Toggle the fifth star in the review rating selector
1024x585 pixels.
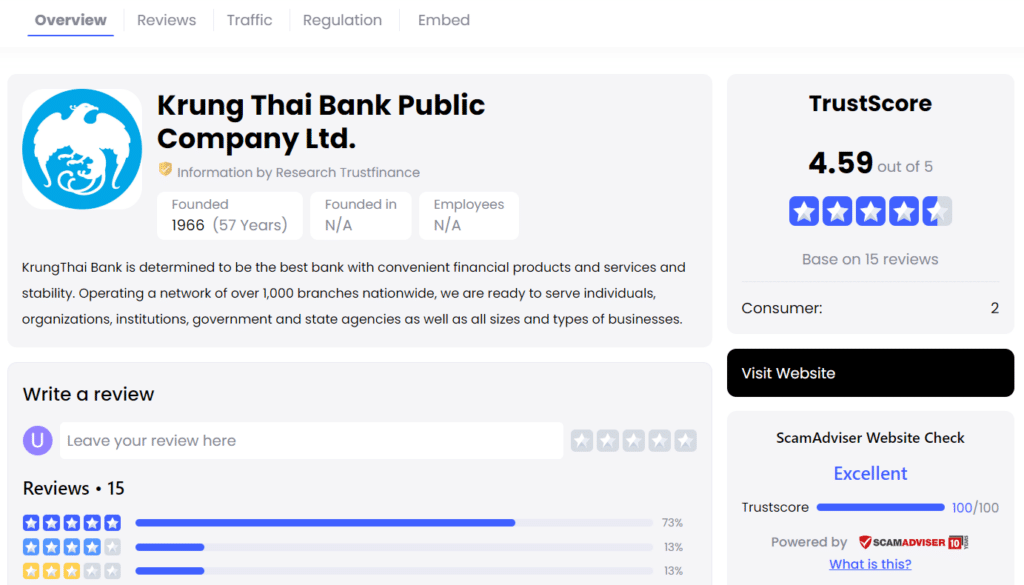point(686,440)
